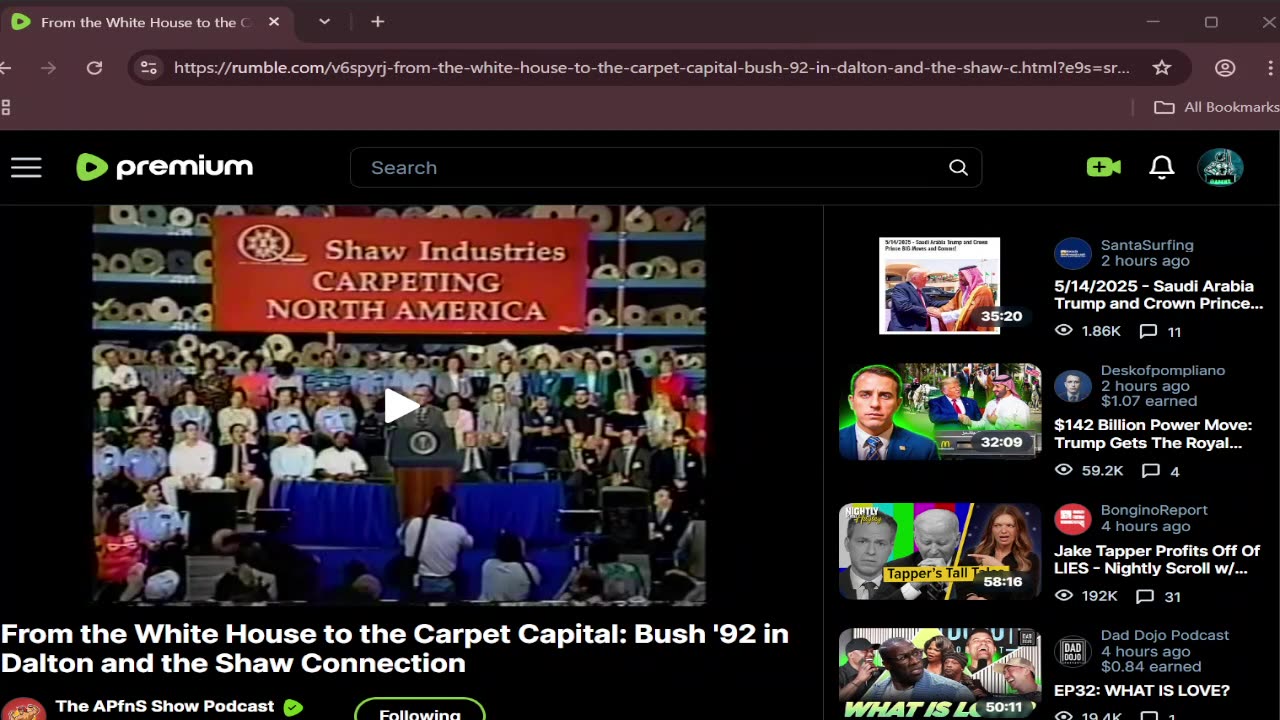Click comment icon showing 31 comments
Viewport: 1280px width, 720px height.
(1145, 596)
